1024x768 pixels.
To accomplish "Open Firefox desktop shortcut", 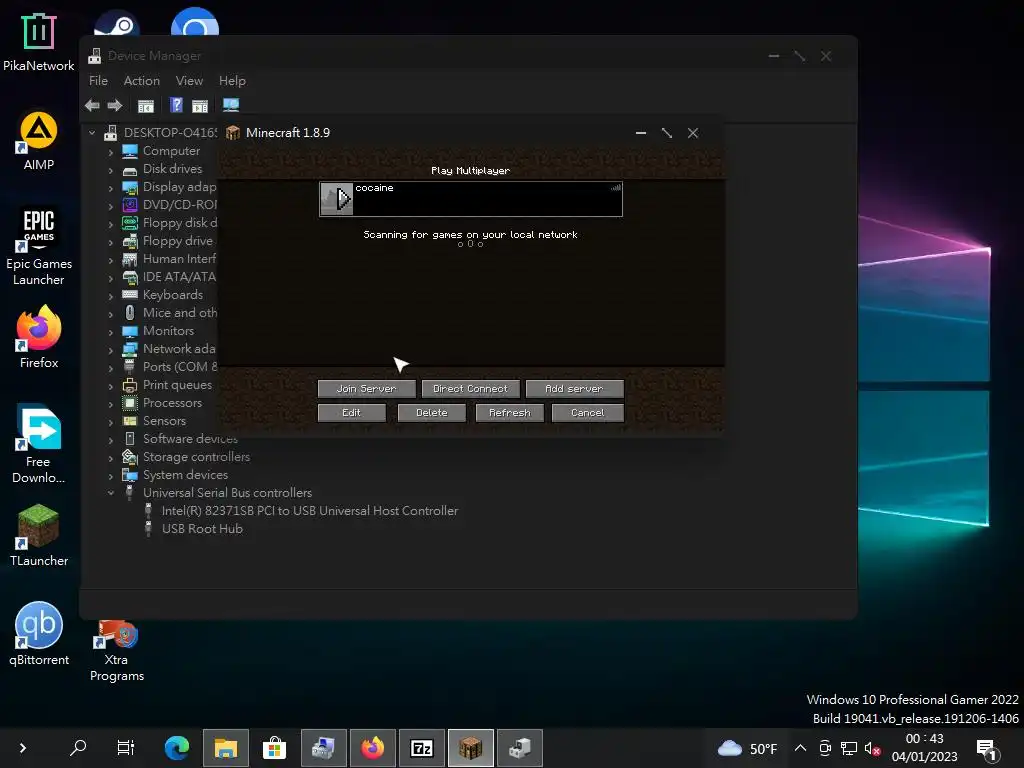I will tap(39, 338).
